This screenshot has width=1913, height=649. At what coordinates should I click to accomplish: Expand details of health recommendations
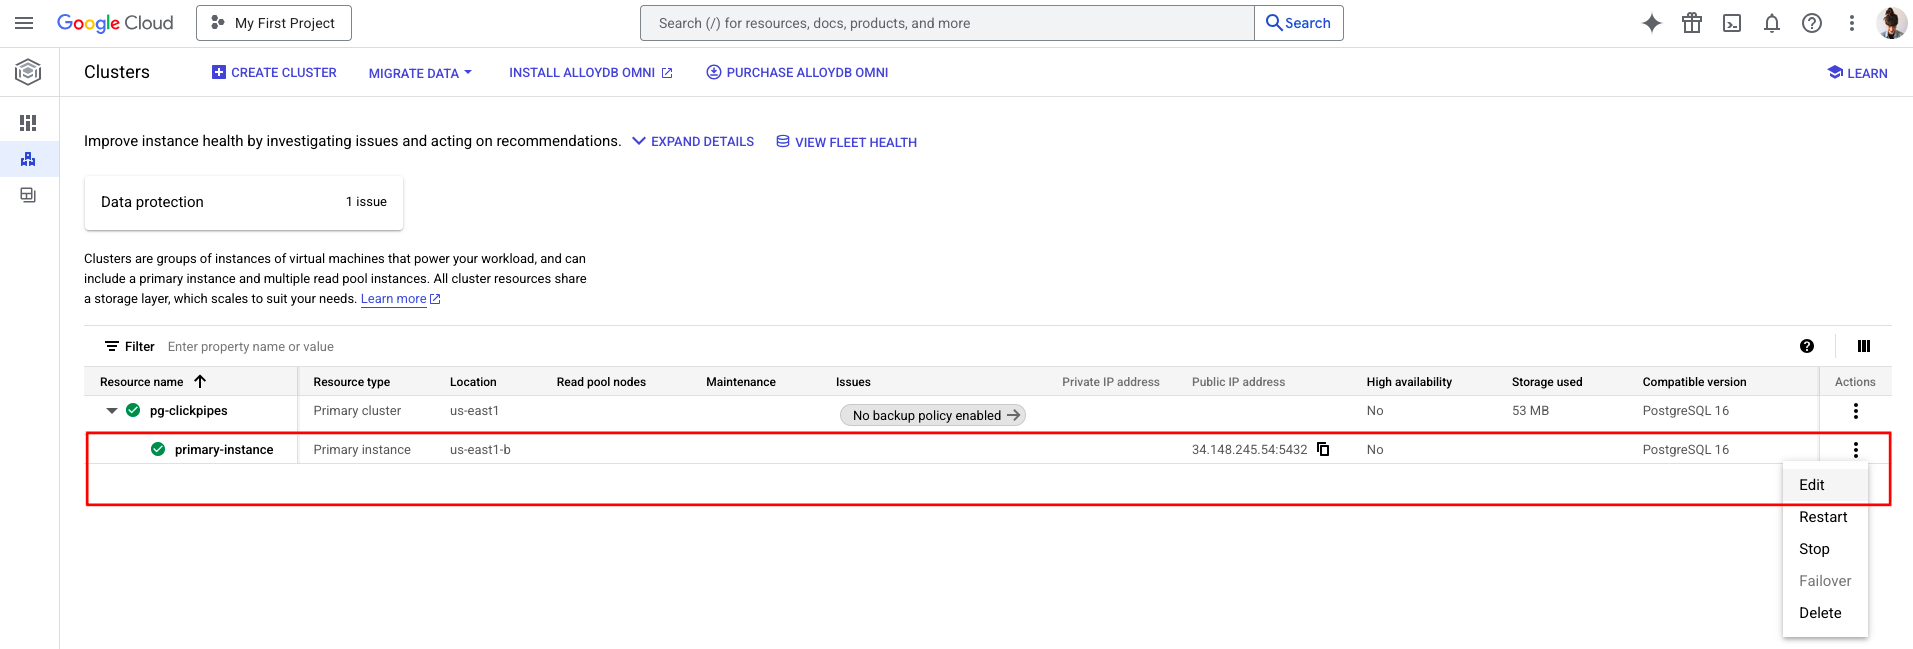coord(693,142)
